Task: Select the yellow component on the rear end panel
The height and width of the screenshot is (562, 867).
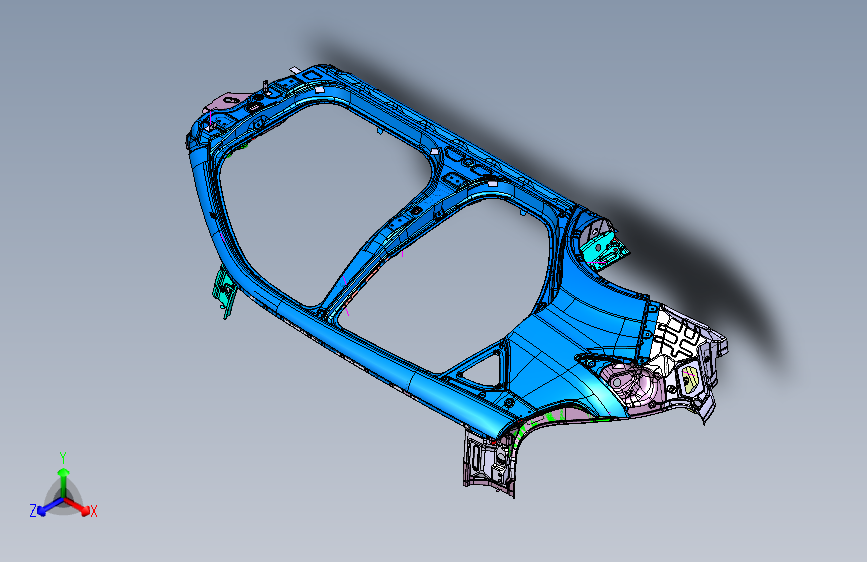Action: [690, 379]
